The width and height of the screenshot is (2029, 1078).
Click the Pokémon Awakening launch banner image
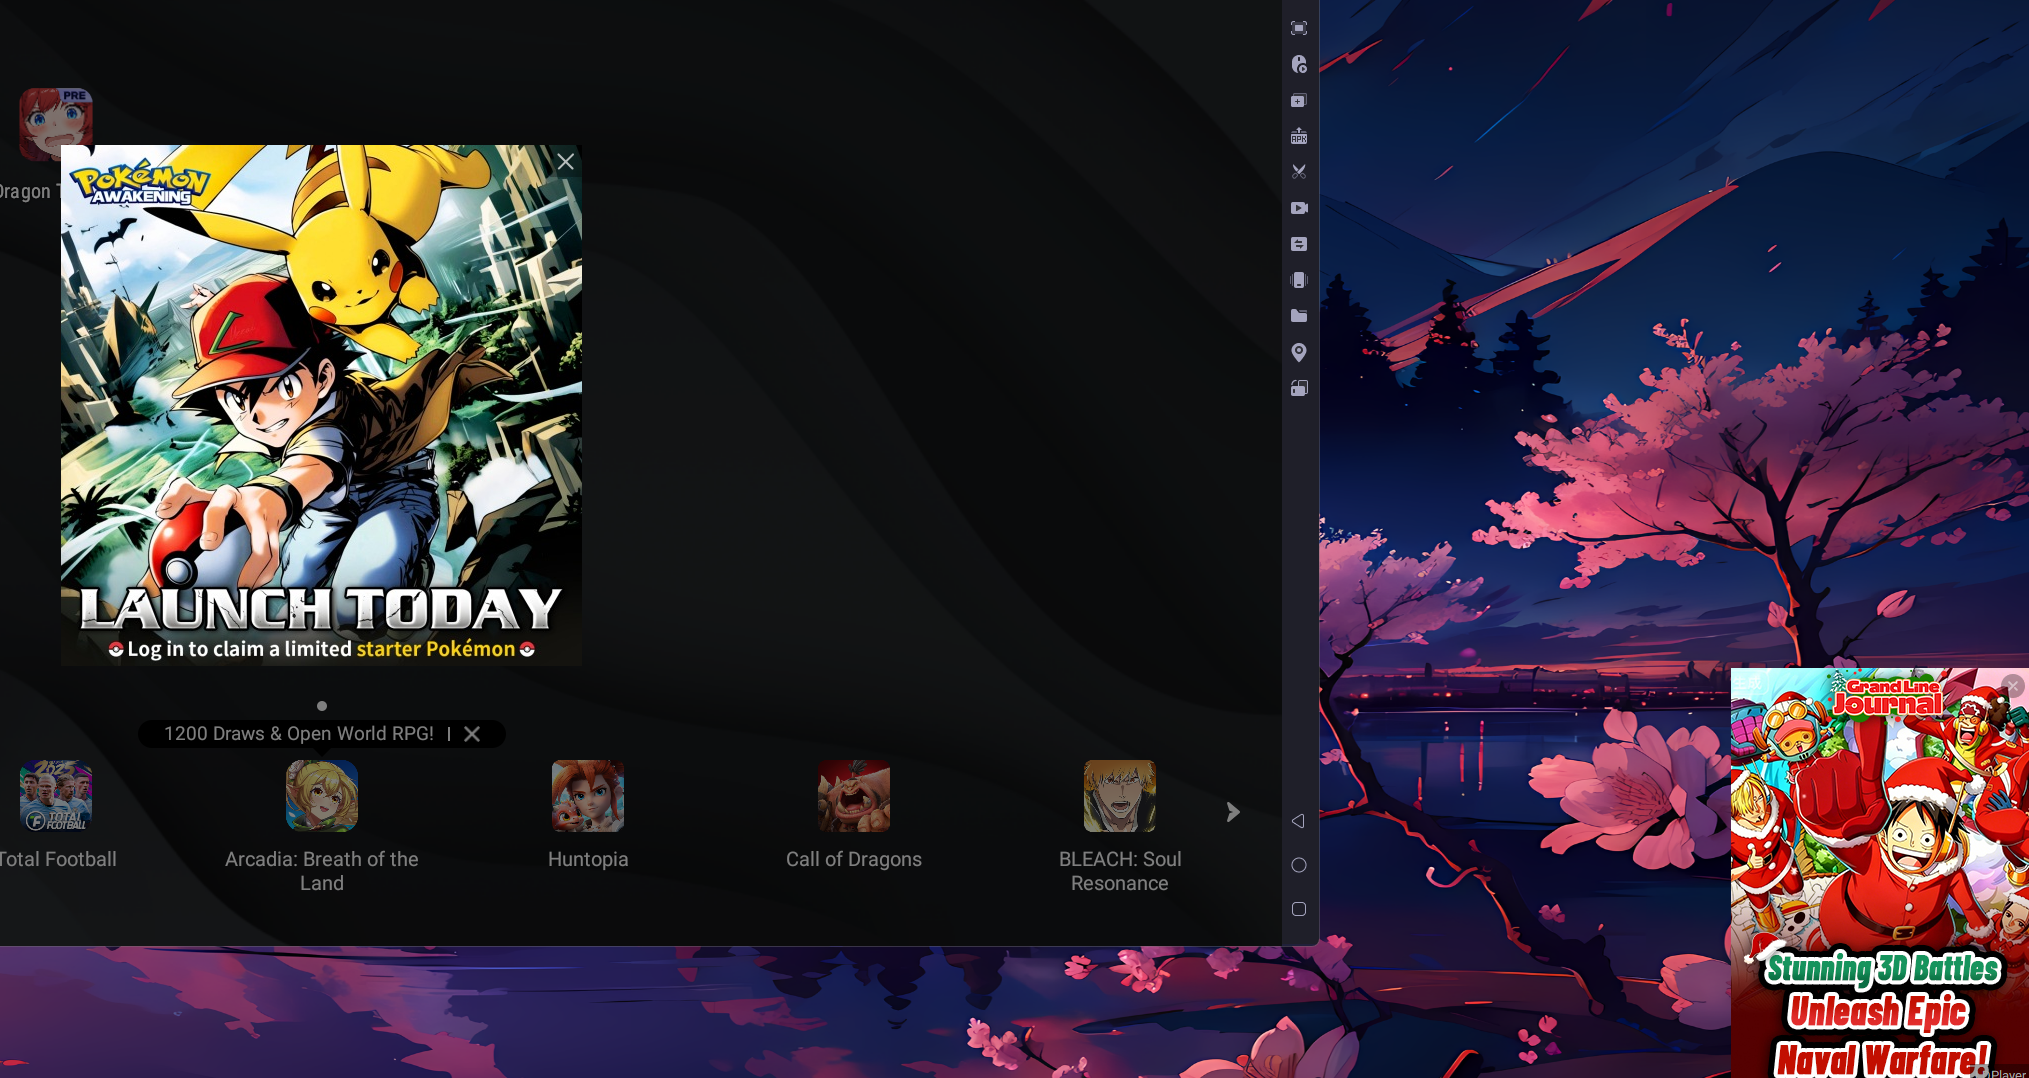point(321,405)
